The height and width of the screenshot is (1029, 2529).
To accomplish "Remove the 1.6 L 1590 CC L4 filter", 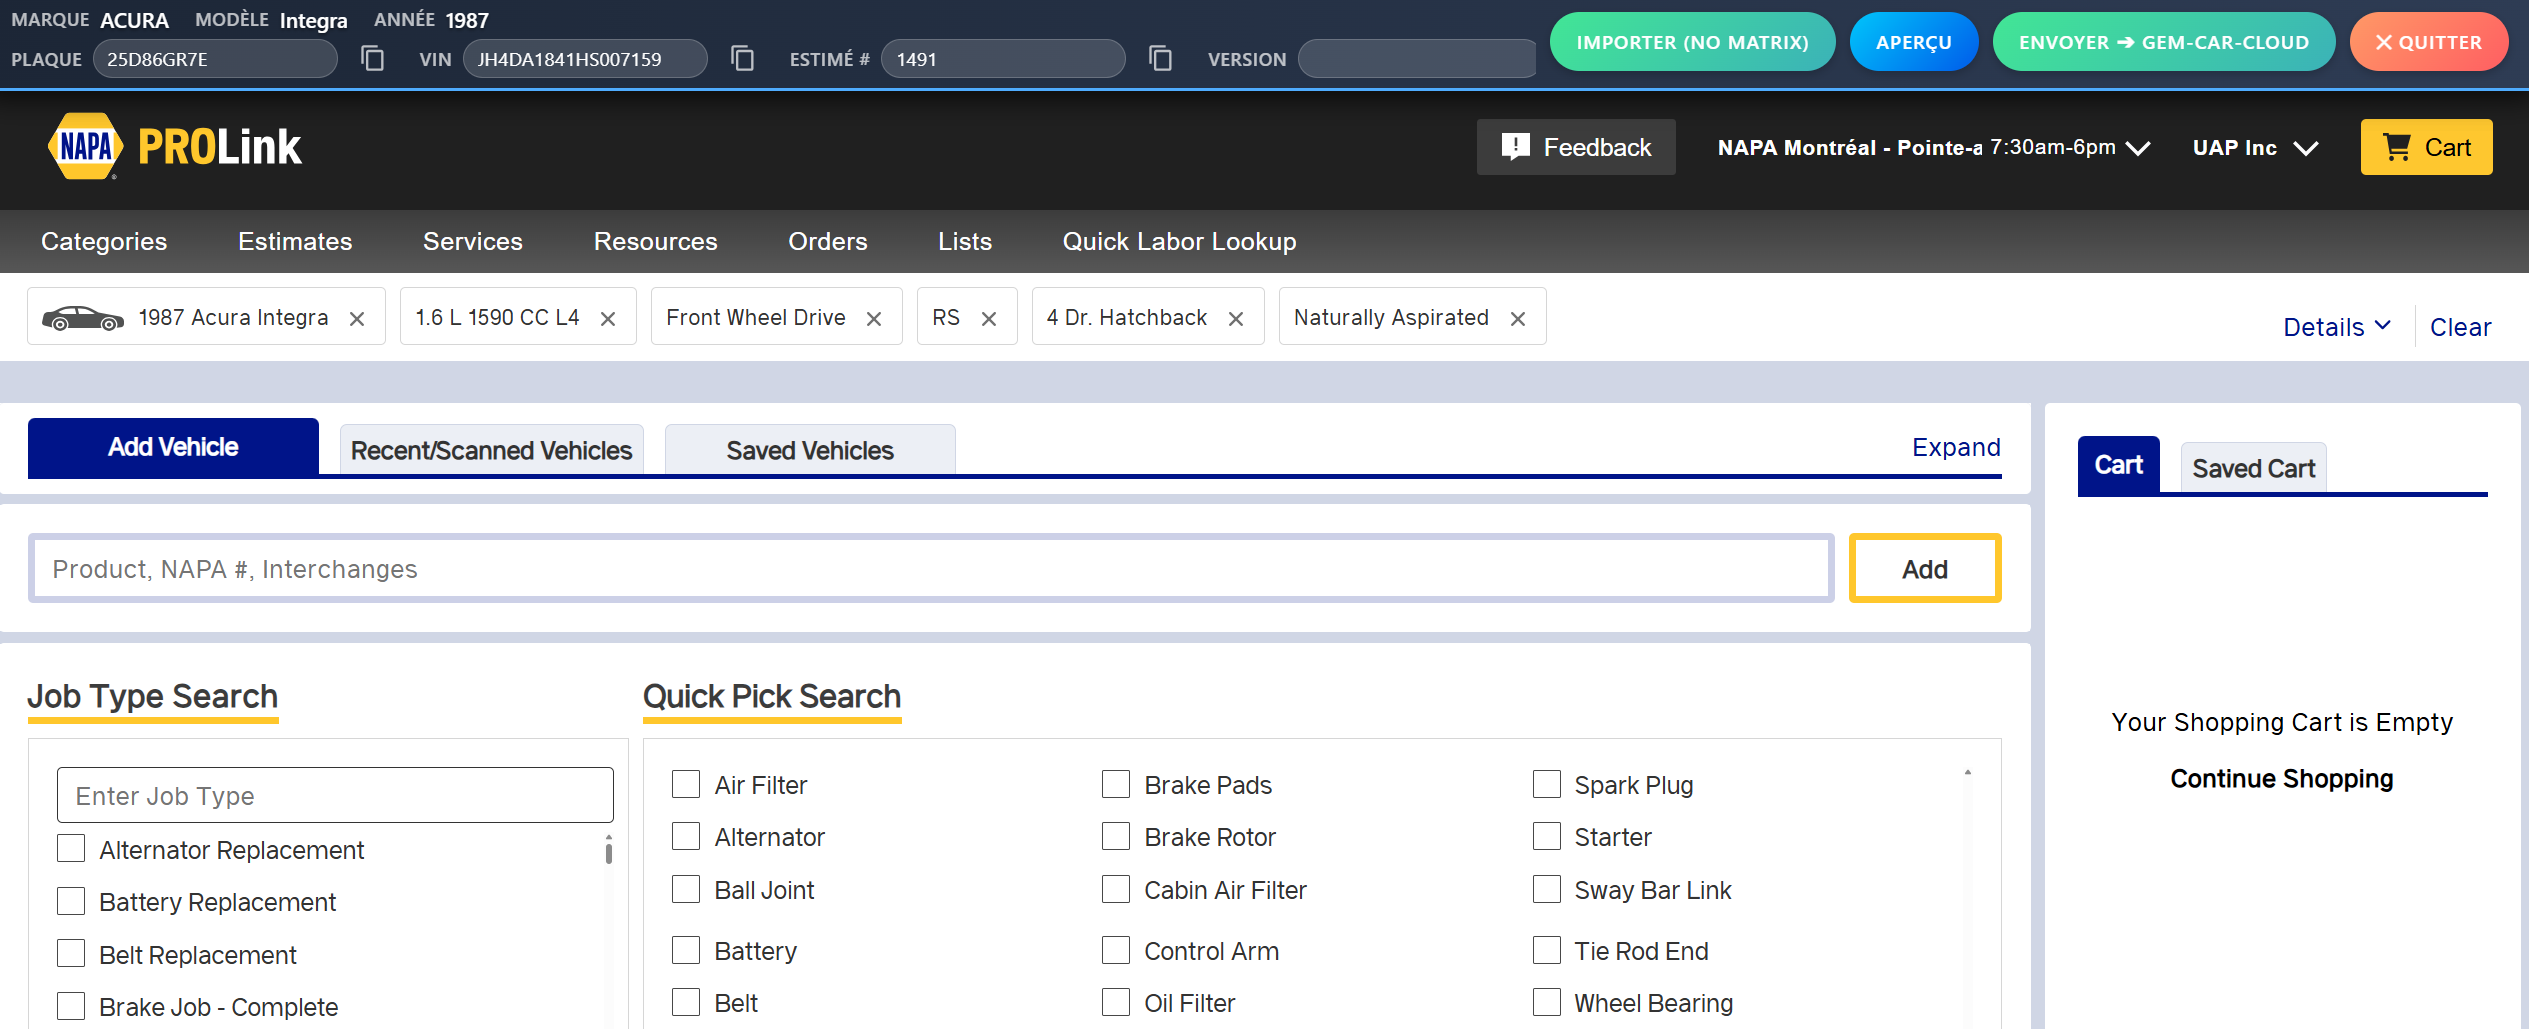I will coord(608,319).
